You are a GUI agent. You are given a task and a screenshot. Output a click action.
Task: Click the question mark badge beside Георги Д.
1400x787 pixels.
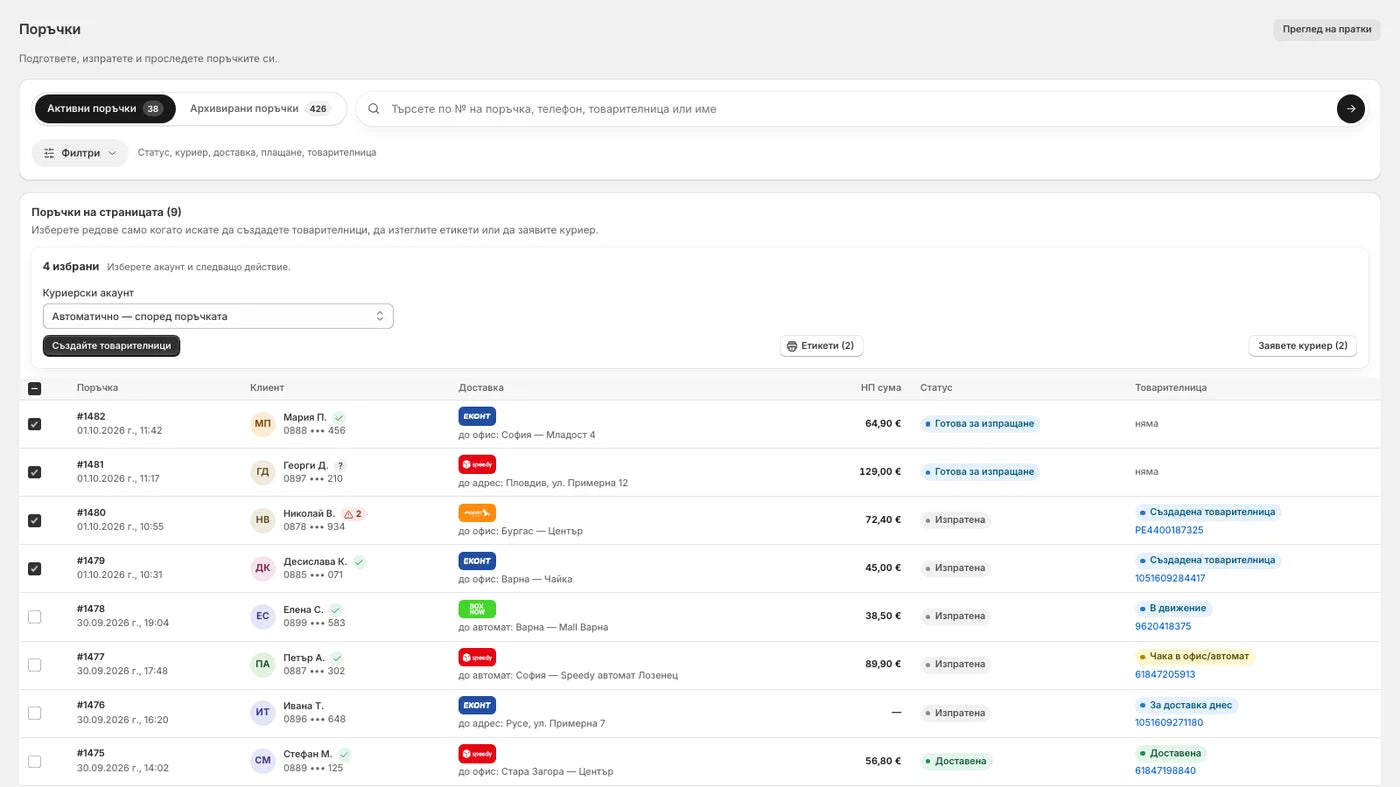(x=340, y=466)
